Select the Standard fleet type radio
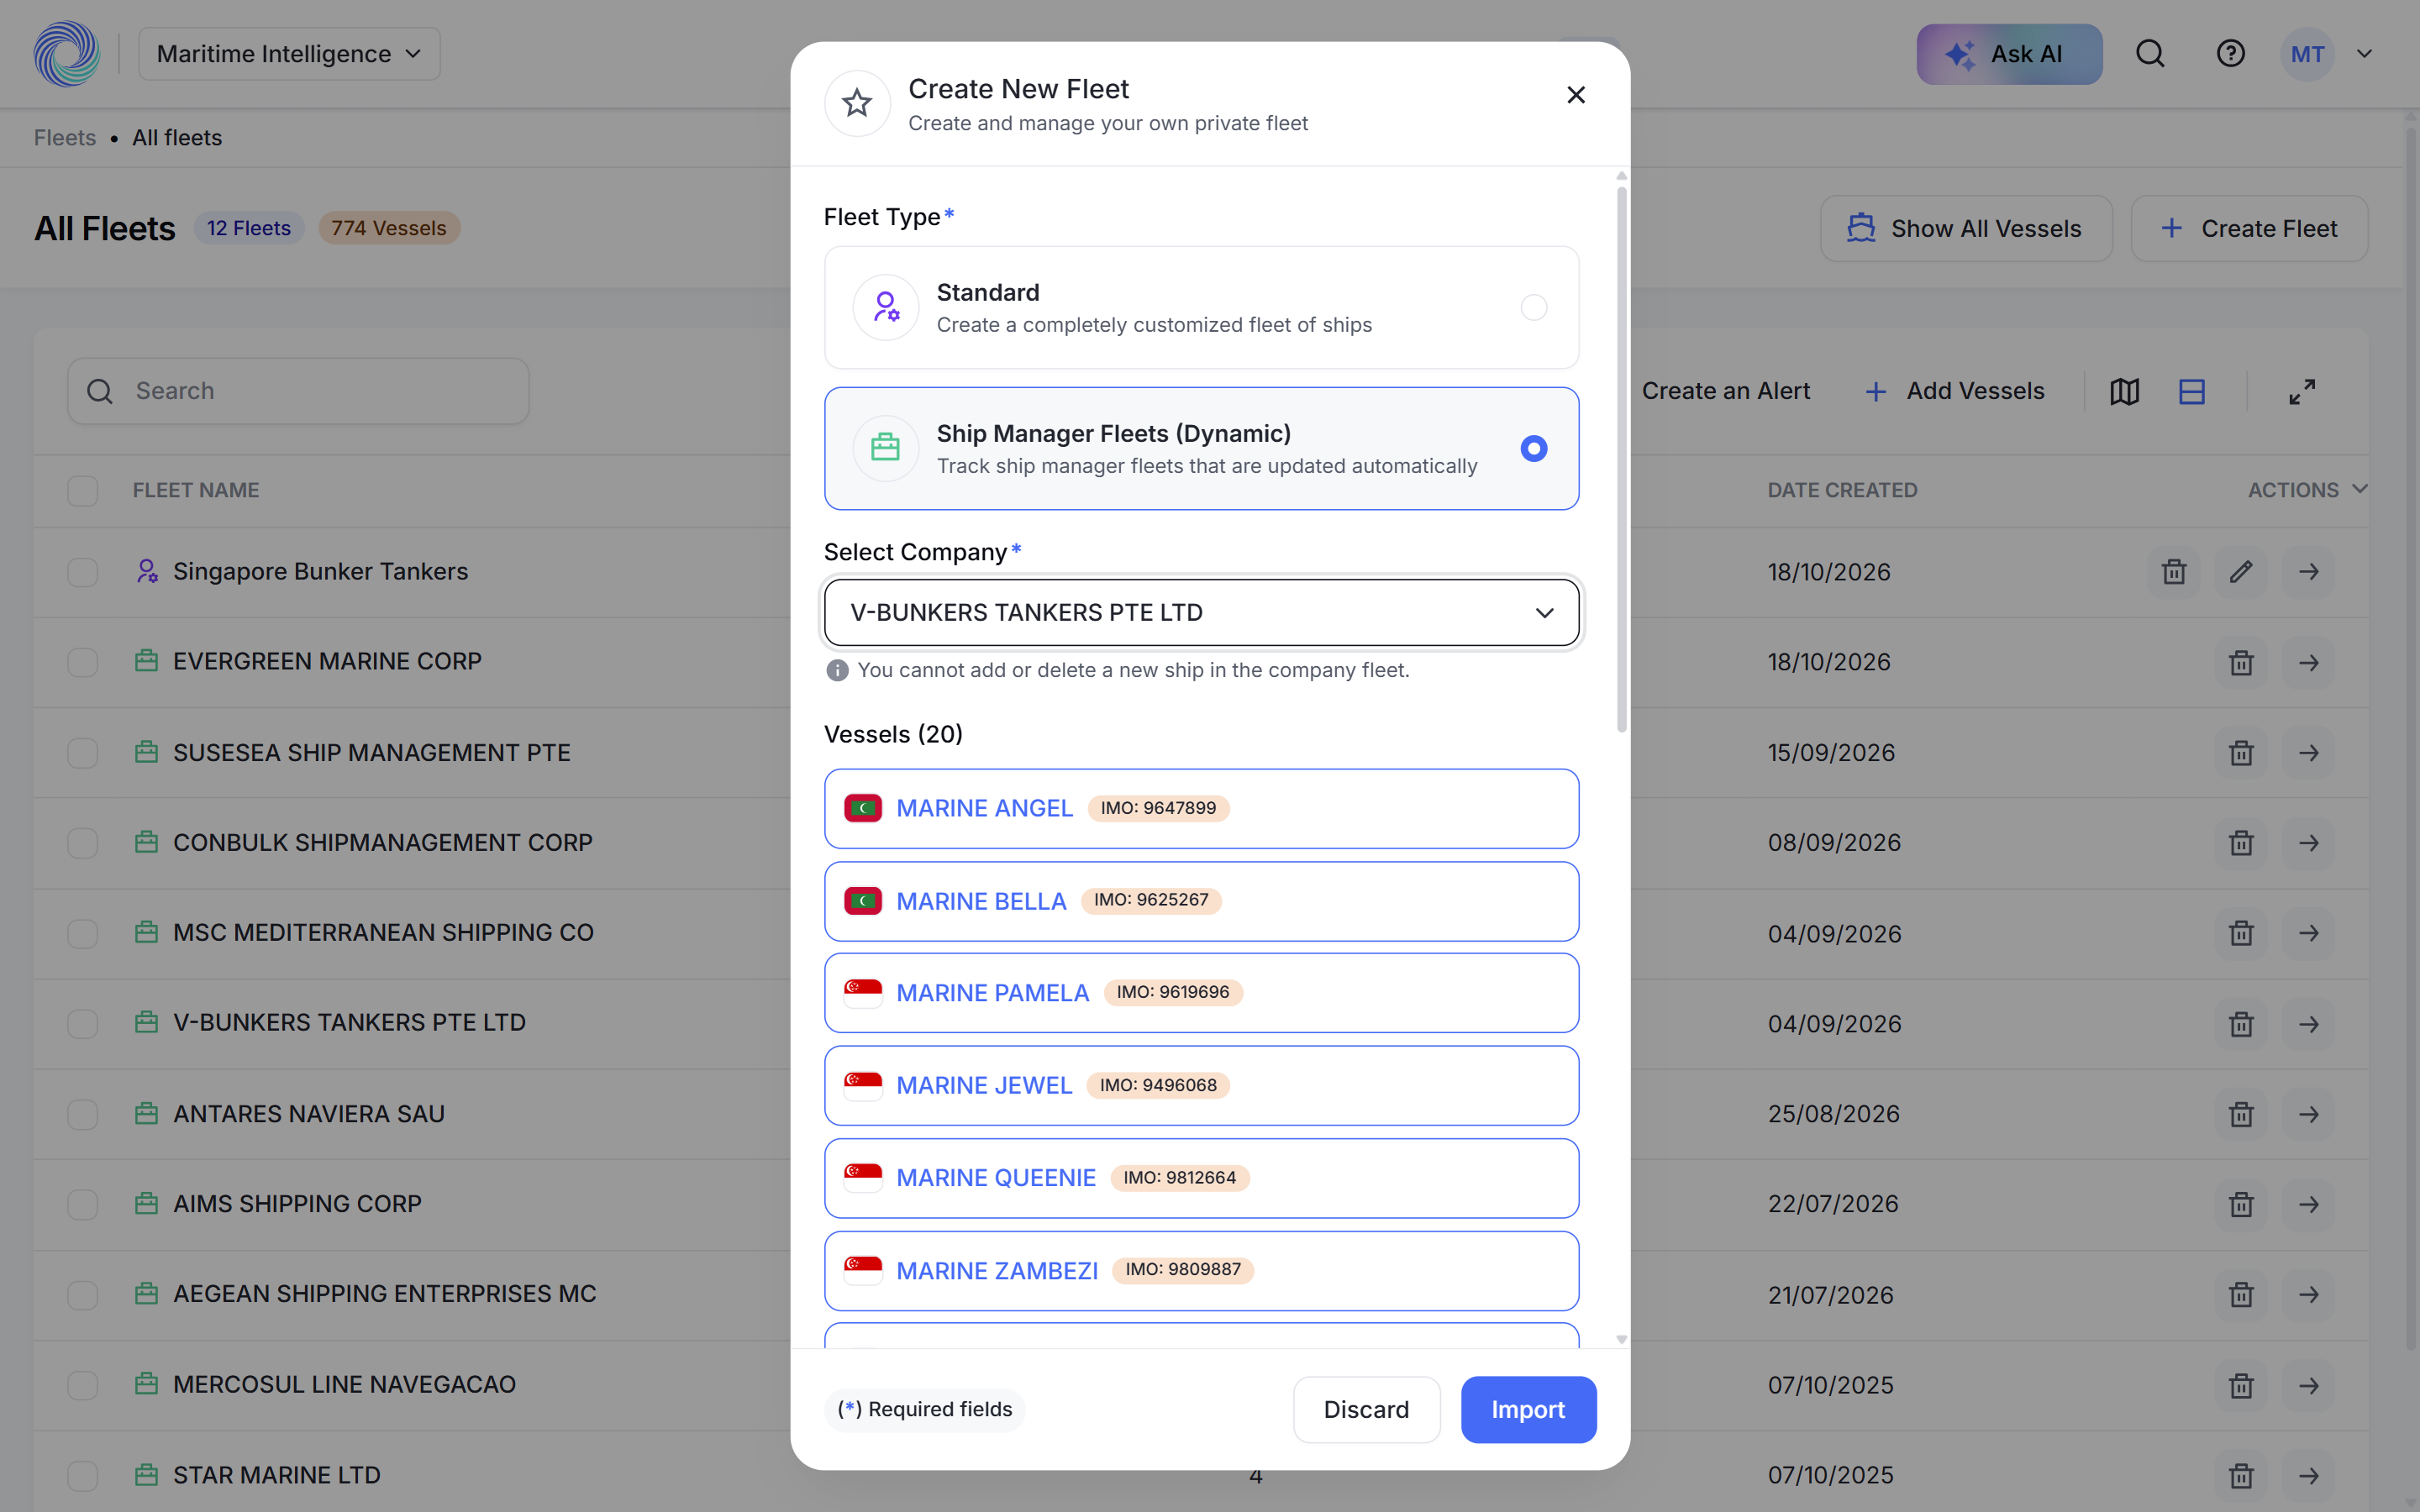 click(x=1533, y=307)
